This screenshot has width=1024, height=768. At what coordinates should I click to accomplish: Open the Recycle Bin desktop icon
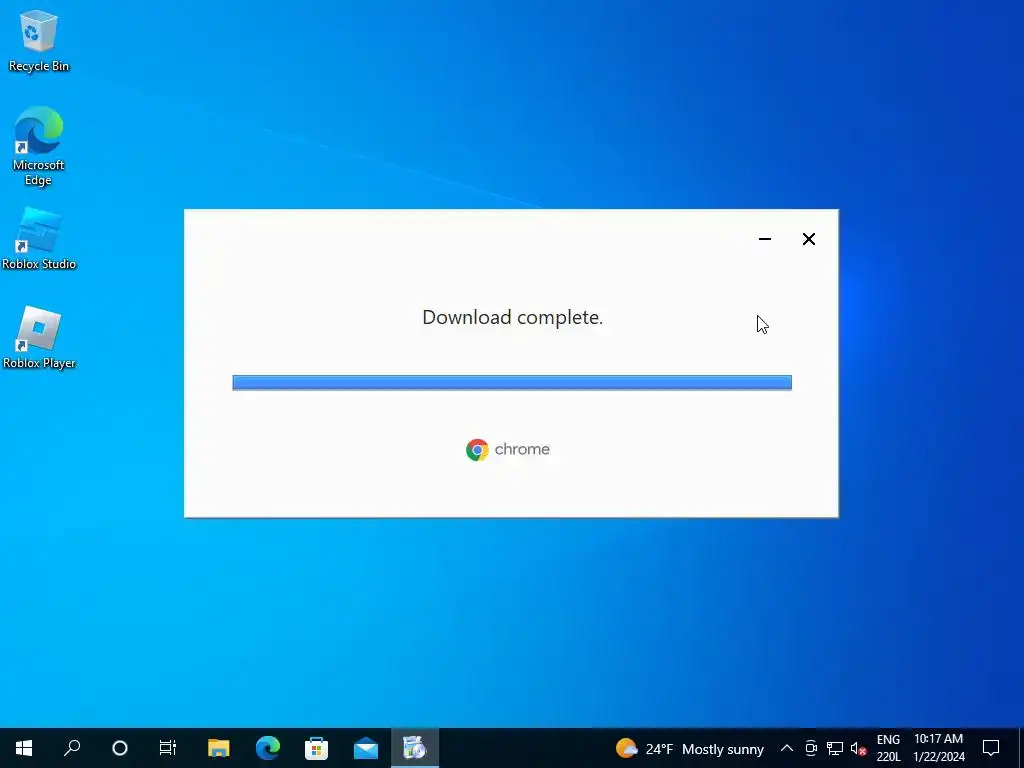(39, 41)
